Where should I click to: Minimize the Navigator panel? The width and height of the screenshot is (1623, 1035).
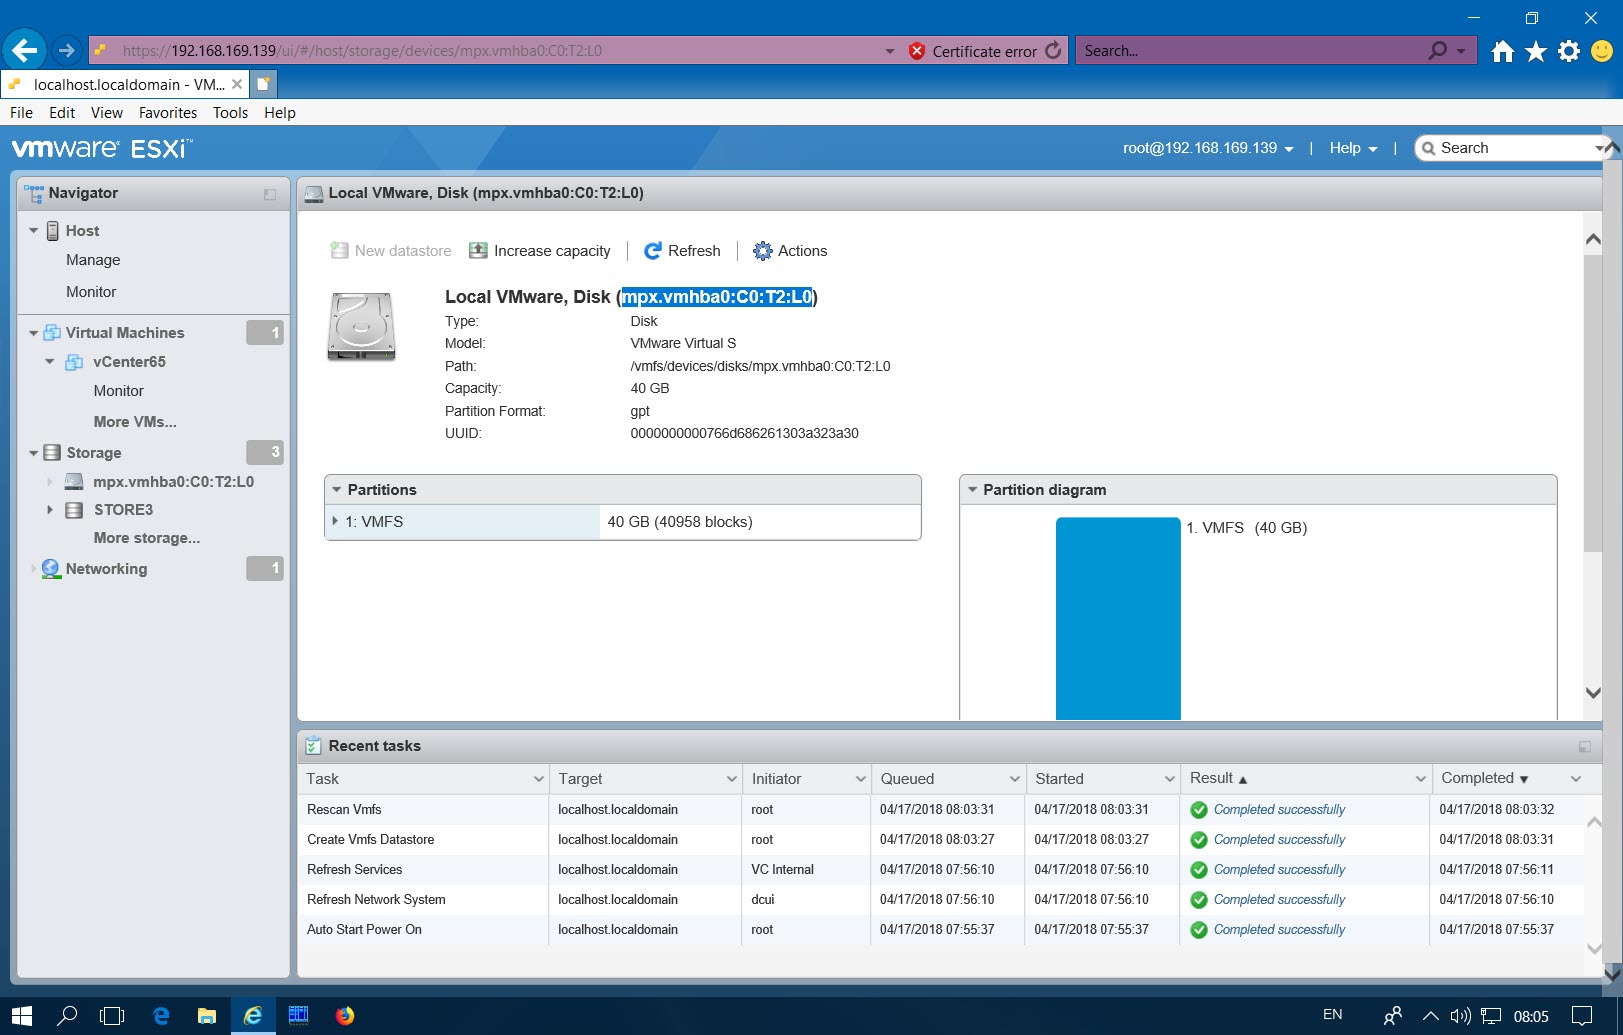coord(270,194)
